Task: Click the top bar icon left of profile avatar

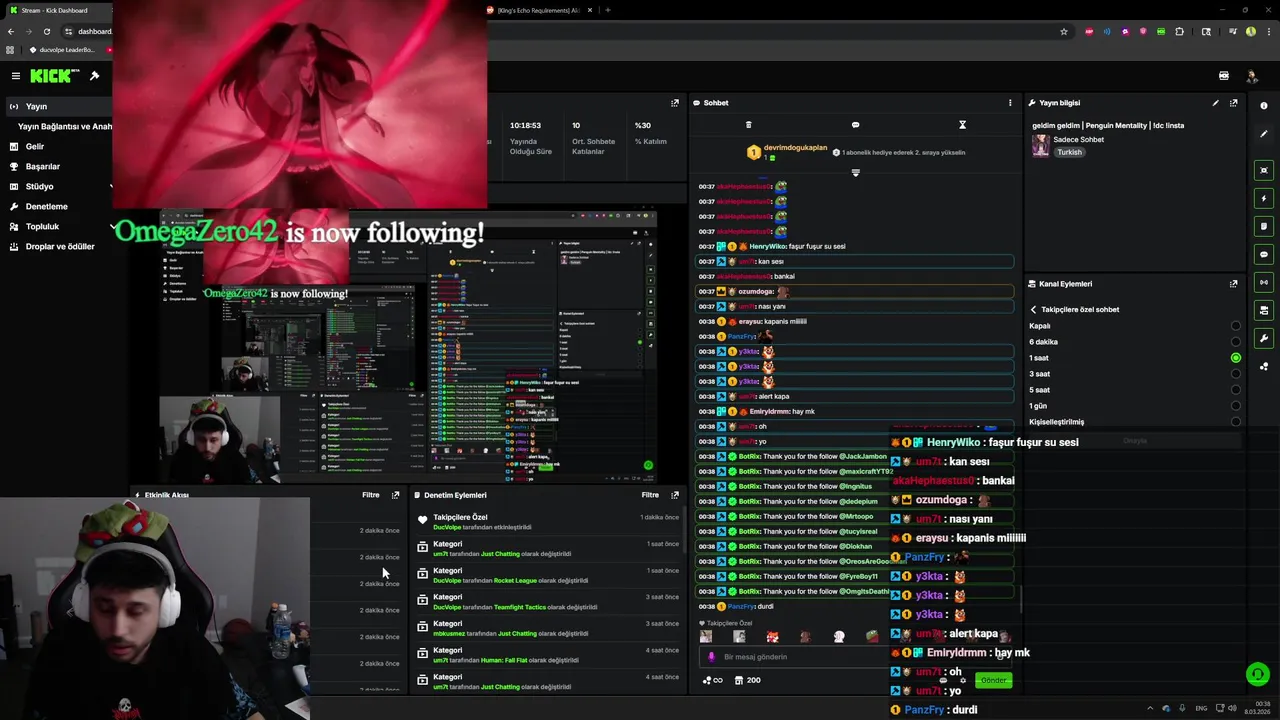Action: click(x=1224, y=76)
